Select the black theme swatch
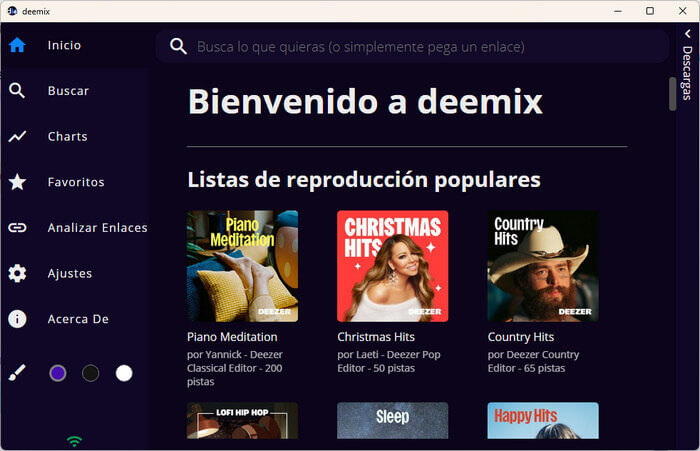Viewport: 700px width, 451px height. [x=91, y=373]
